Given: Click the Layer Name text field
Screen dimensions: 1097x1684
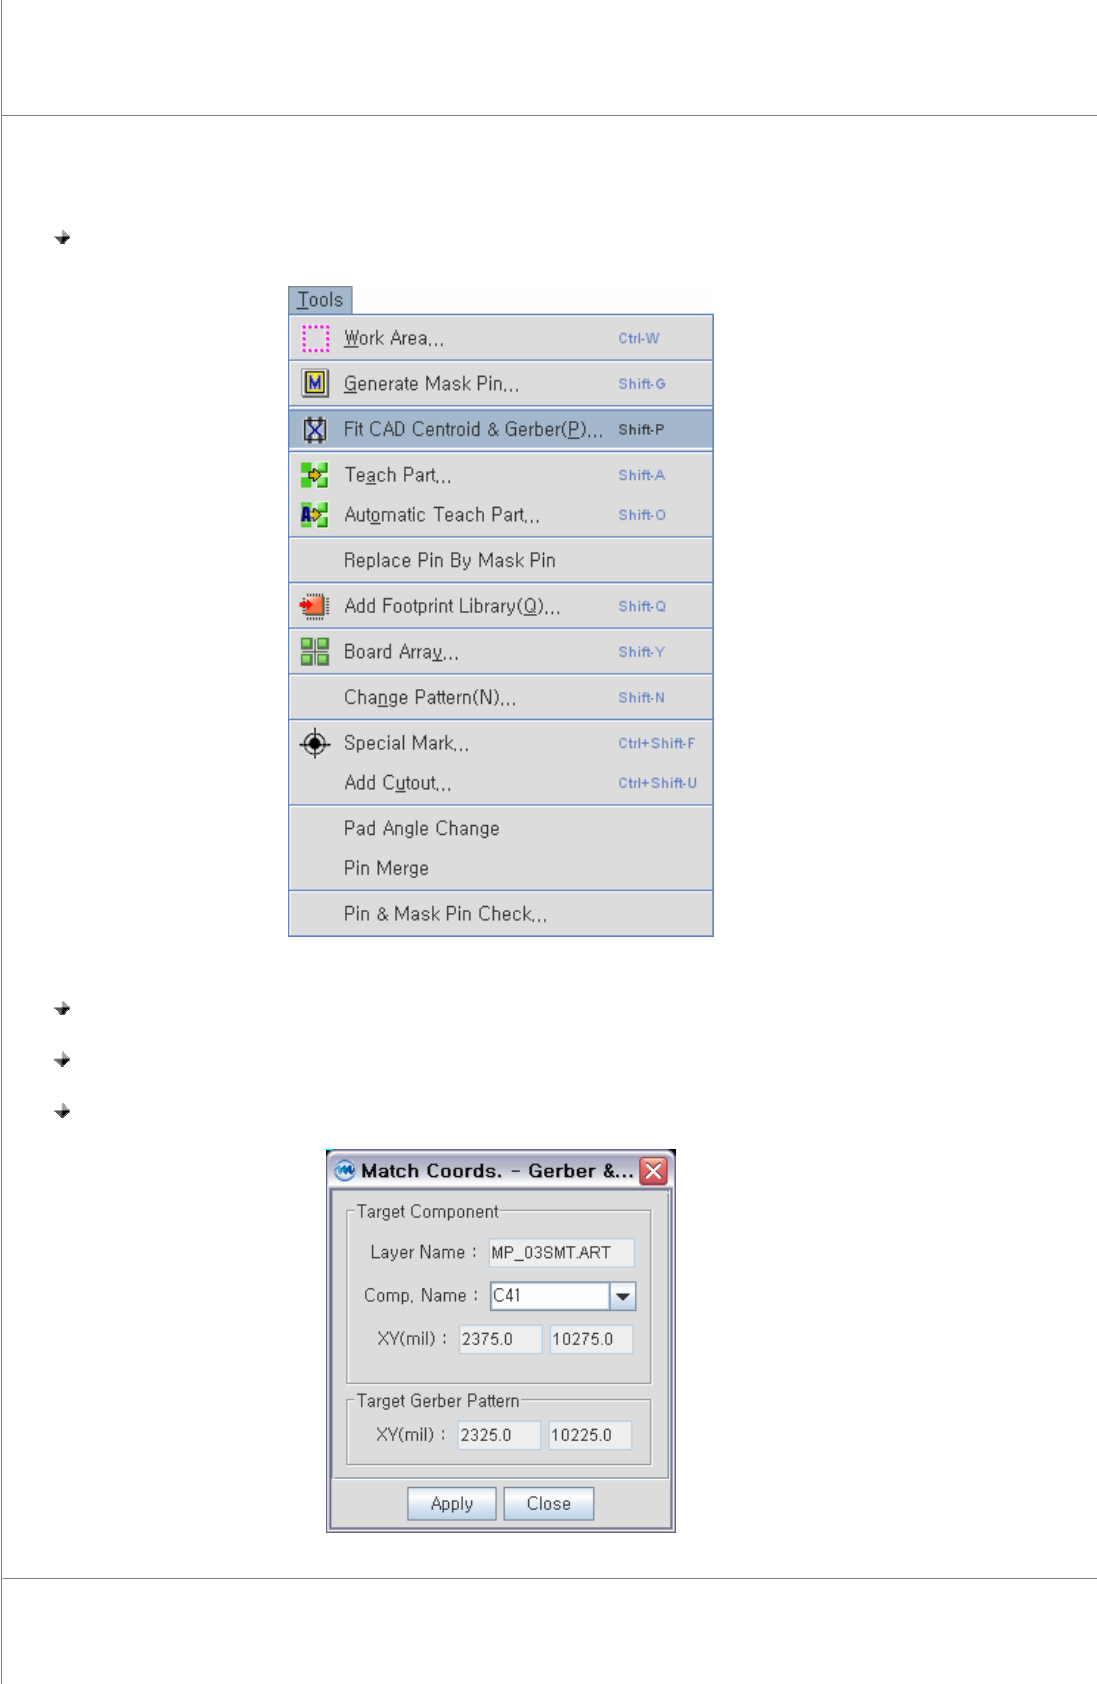Looking at the screenshot, I should (x=561, y=1253).
